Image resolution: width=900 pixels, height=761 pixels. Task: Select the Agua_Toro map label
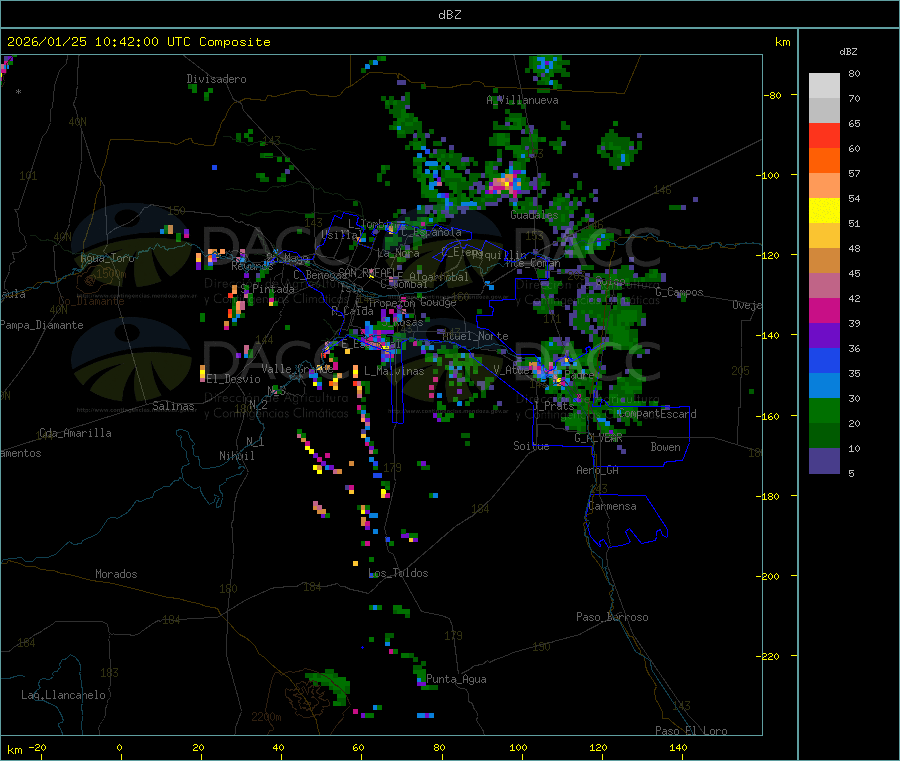point(107,258)
